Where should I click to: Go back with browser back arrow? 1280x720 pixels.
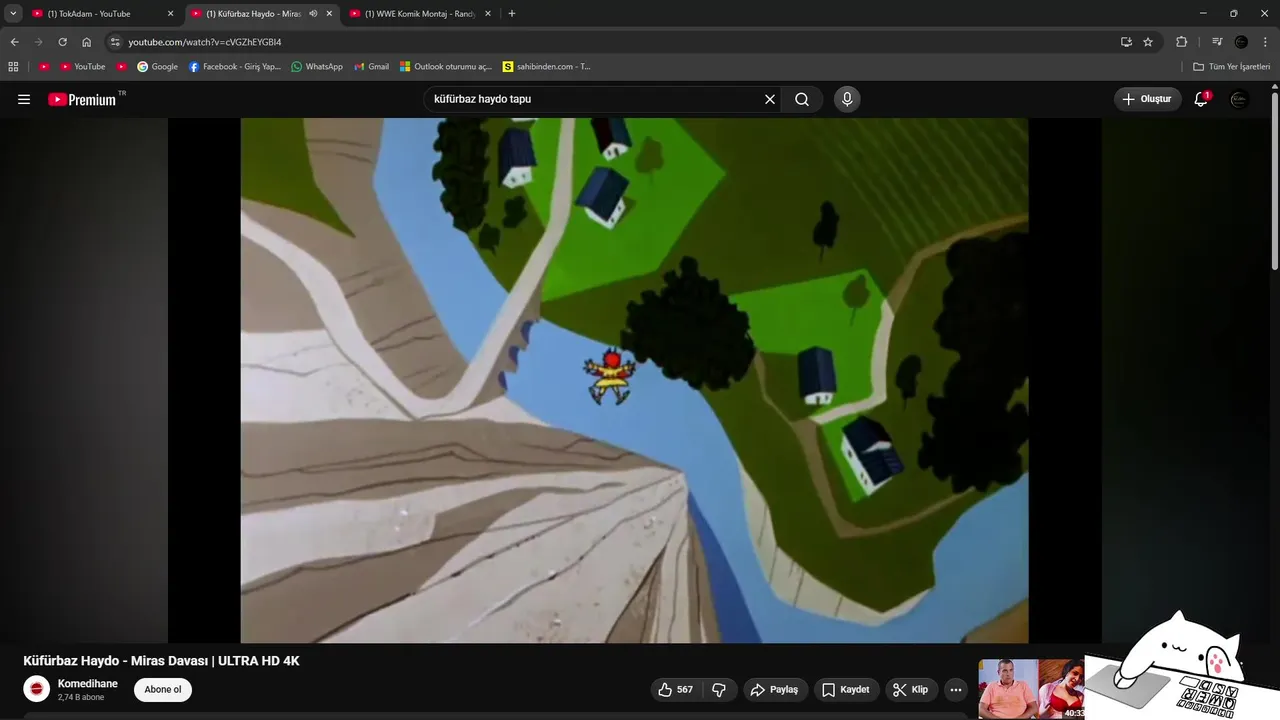coord(14,42)
